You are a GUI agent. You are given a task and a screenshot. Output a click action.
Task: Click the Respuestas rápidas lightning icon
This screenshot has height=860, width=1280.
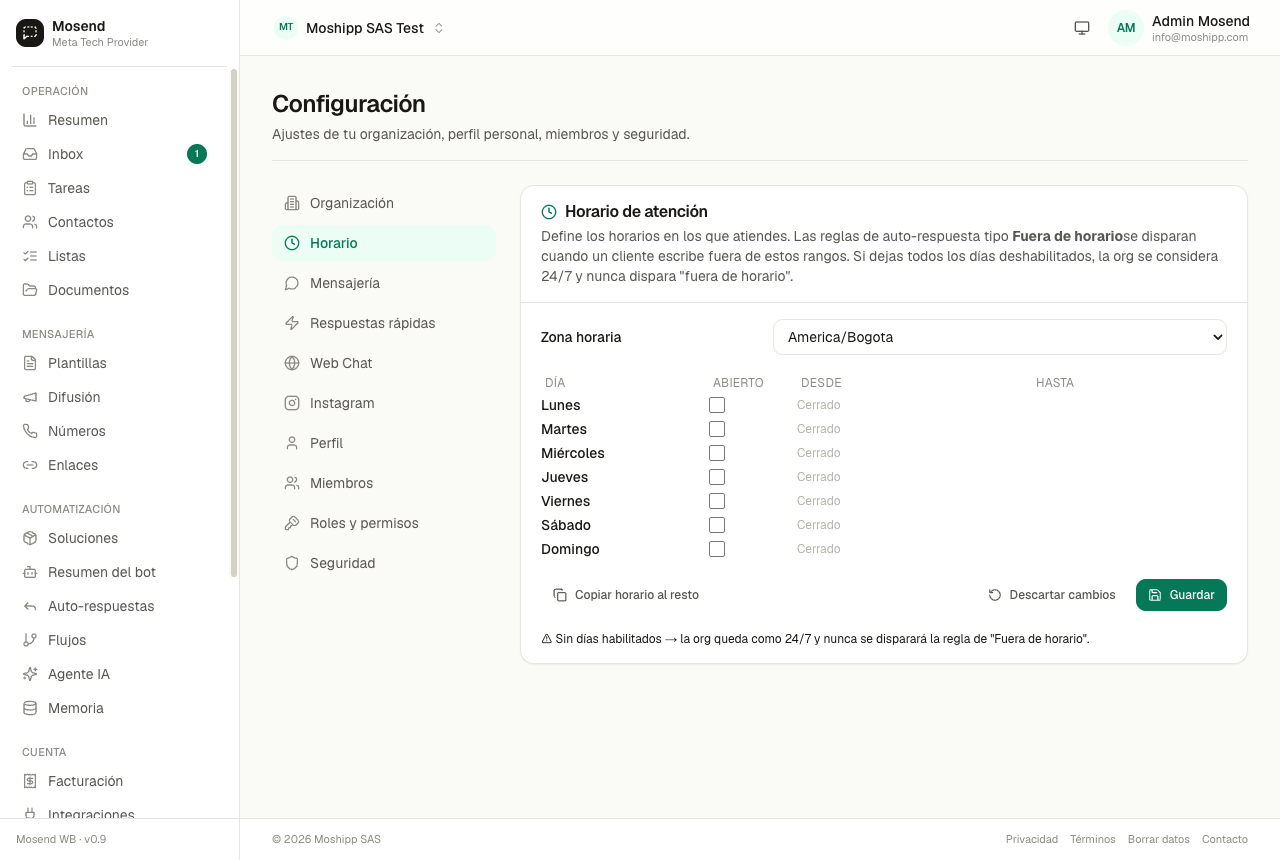pos(292,323)
